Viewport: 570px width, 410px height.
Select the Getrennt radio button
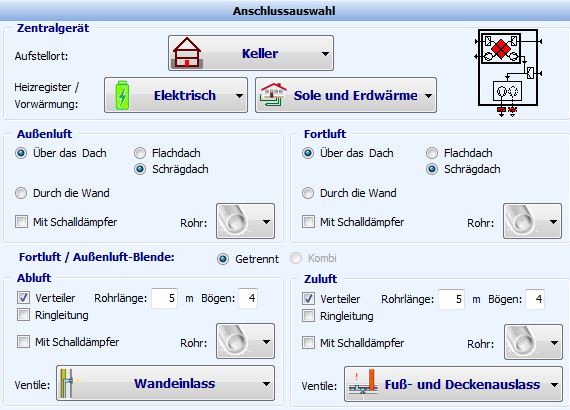coord(223,259)
